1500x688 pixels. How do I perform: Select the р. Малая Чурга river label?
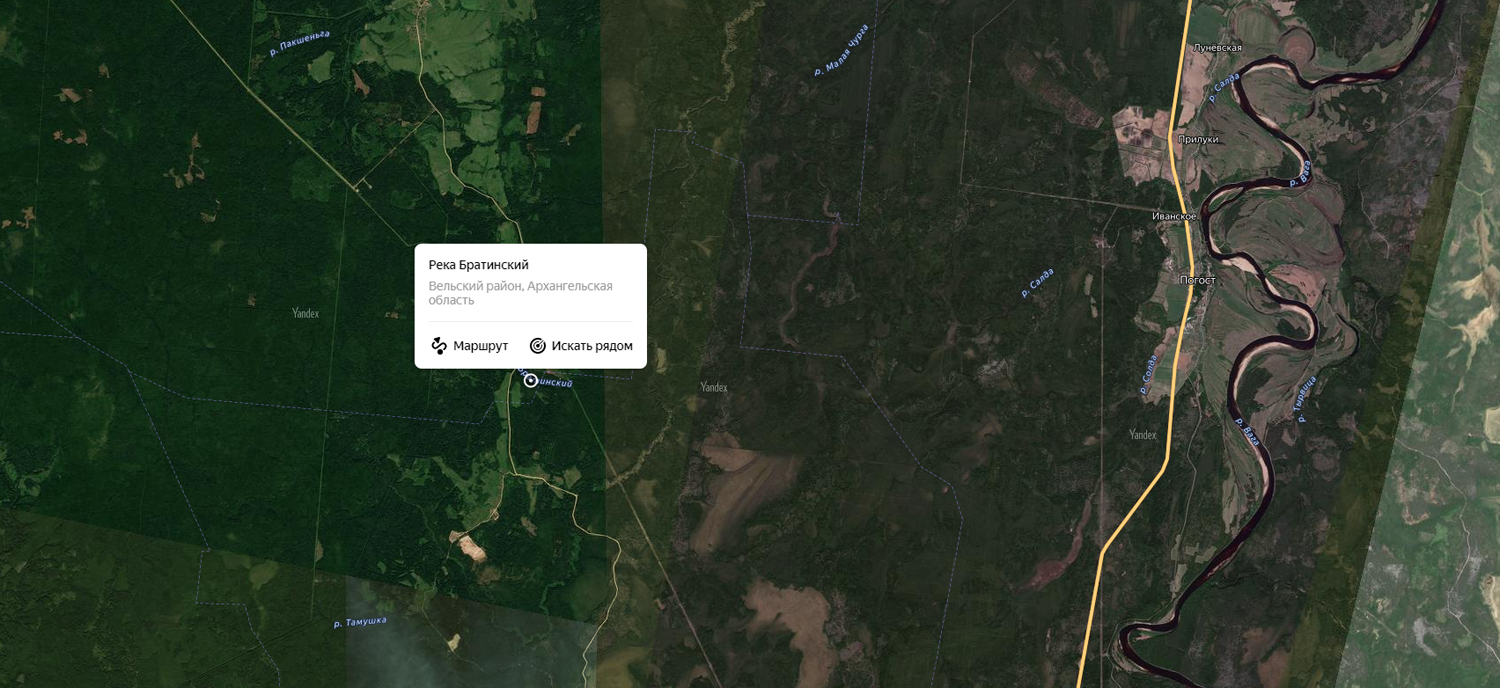(x=841, y=50)
